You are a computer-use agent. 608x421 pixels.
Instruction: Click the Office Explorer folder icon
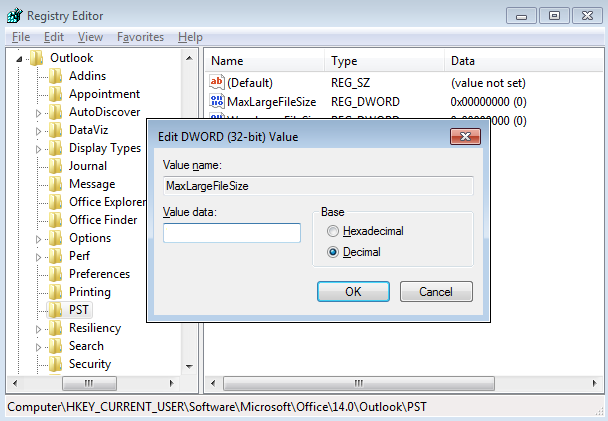[x=56, y=202]
